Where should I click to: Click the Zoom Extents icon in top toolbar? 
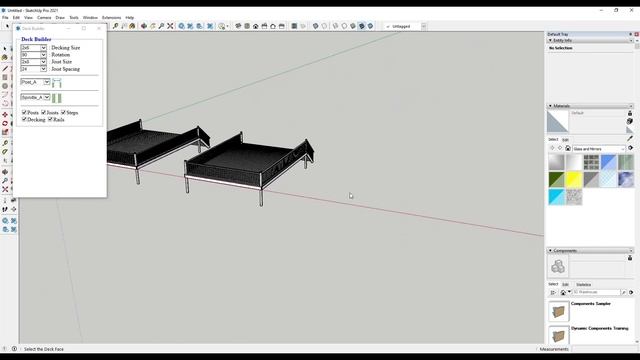point(170,26)
